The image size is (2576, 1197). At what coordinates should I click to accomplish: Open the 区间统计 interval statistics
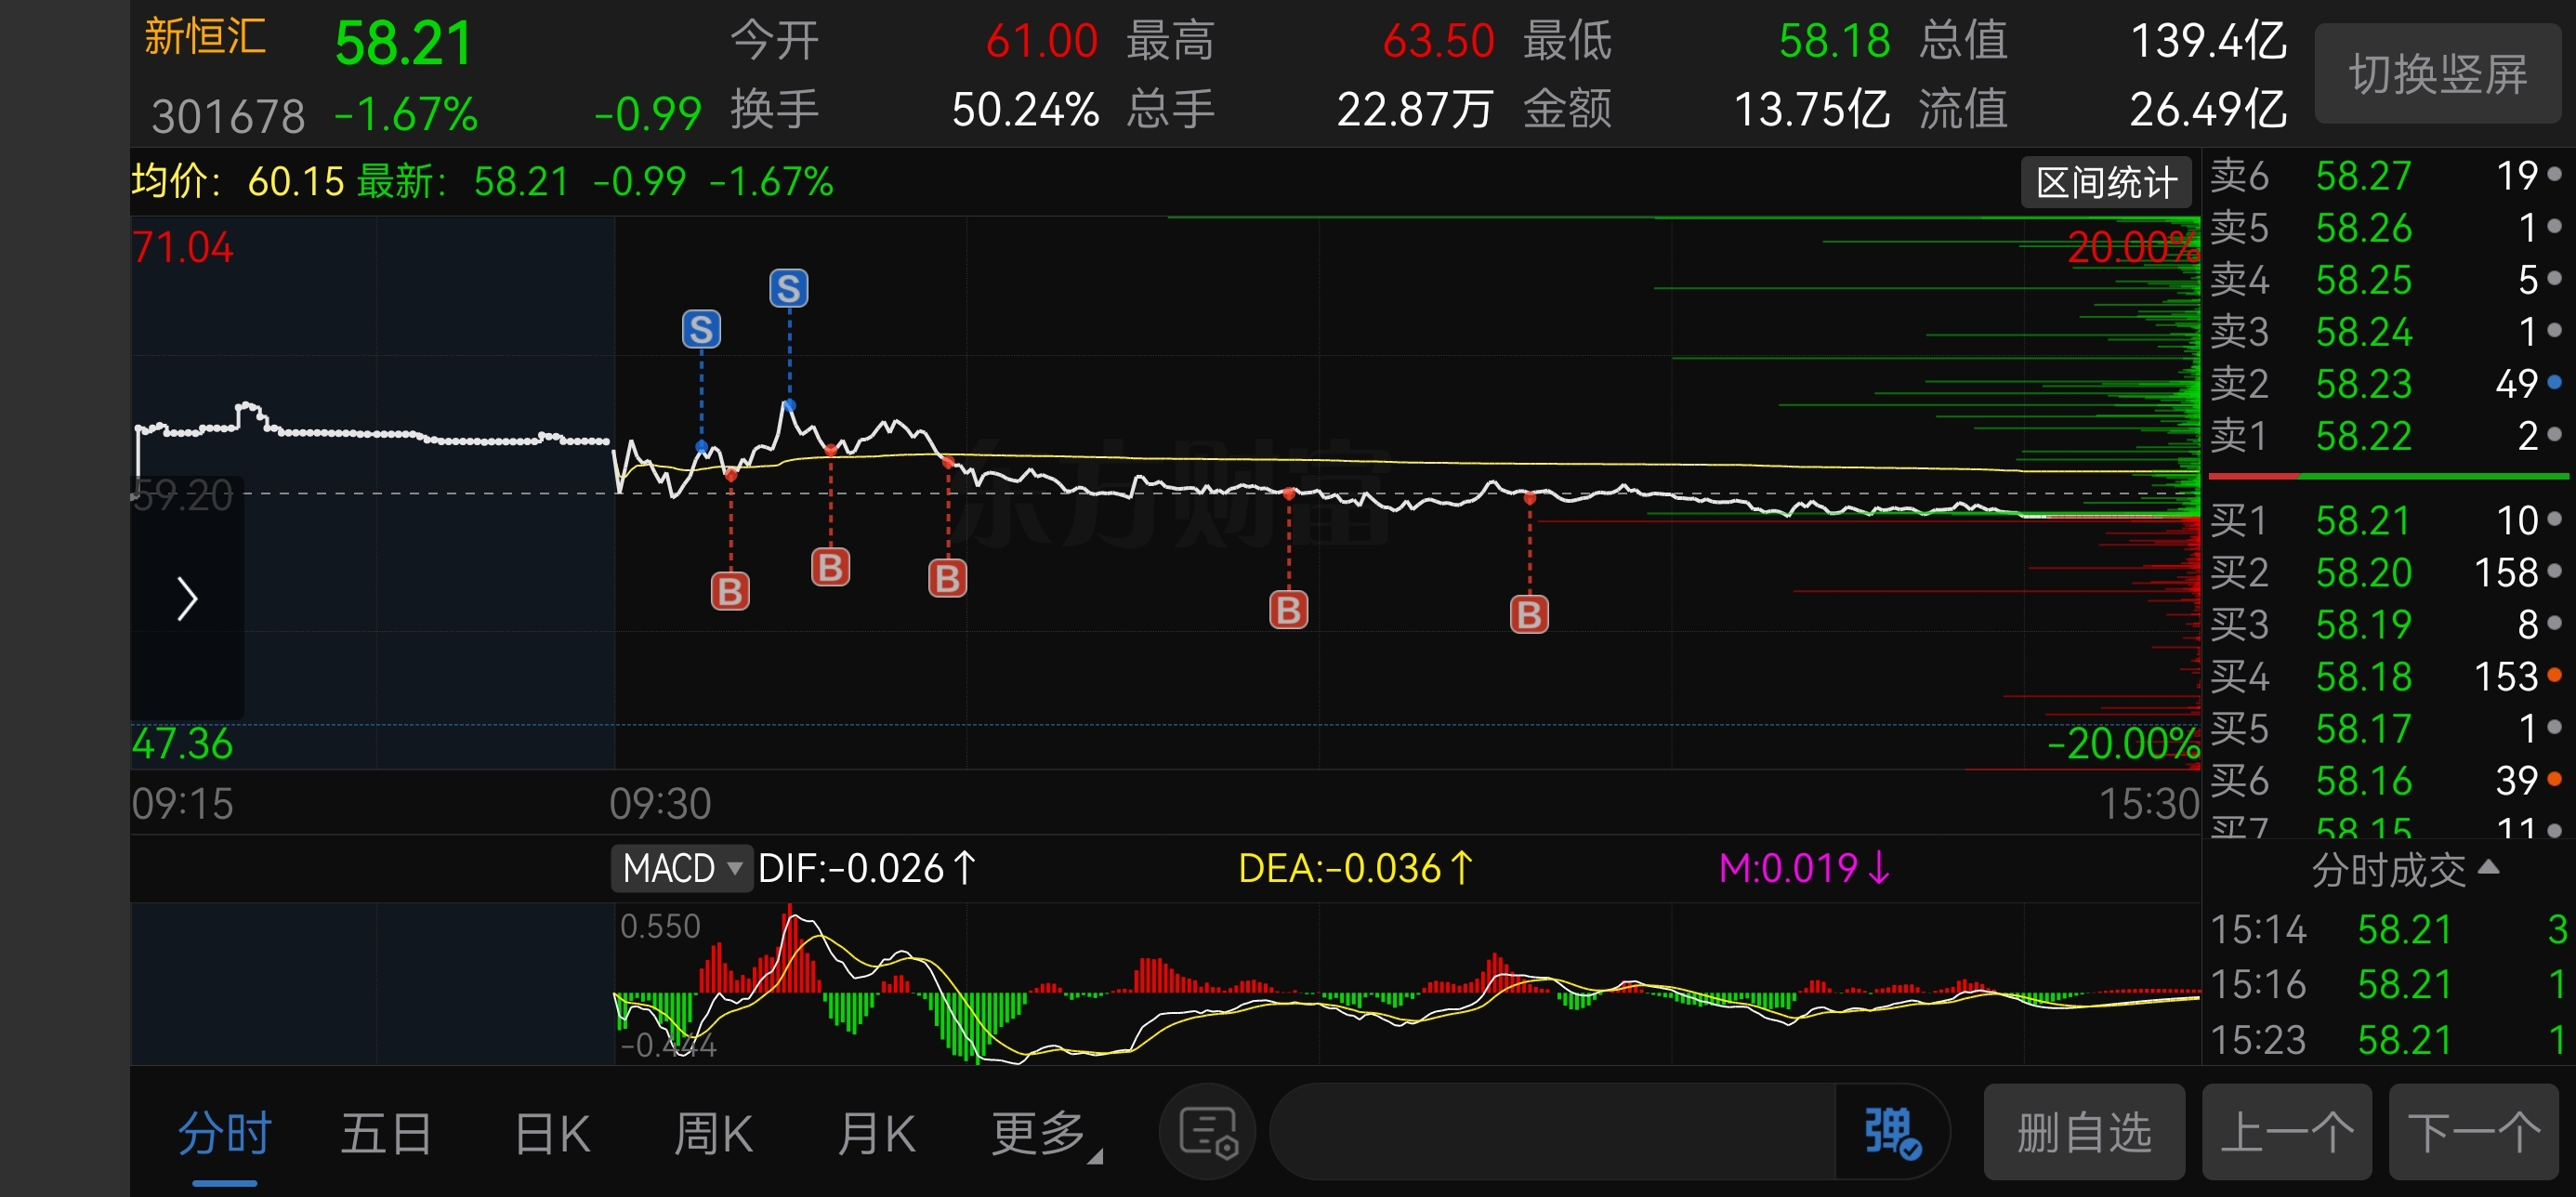coord(2106,182)
